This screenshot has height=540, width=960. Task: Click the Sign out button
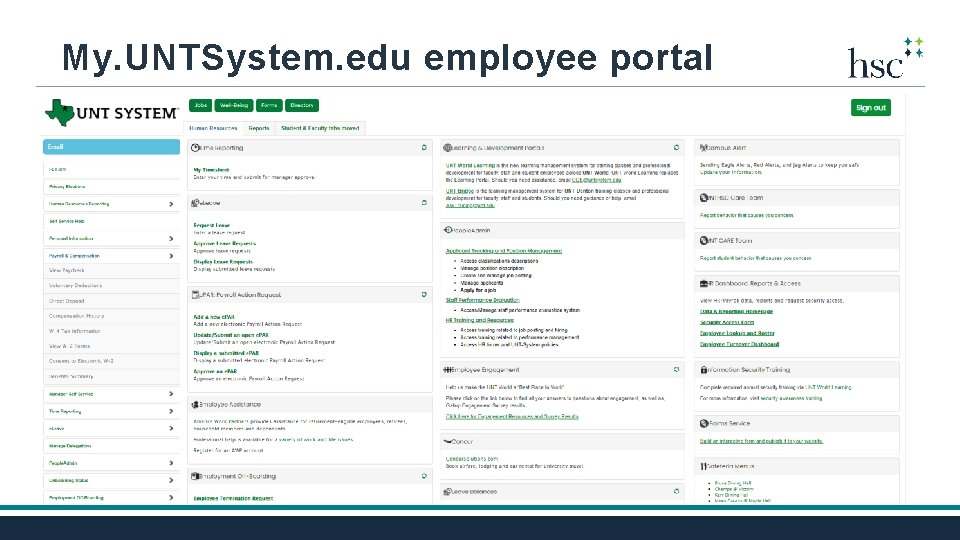pyautogui.click(x=871, y=108)
